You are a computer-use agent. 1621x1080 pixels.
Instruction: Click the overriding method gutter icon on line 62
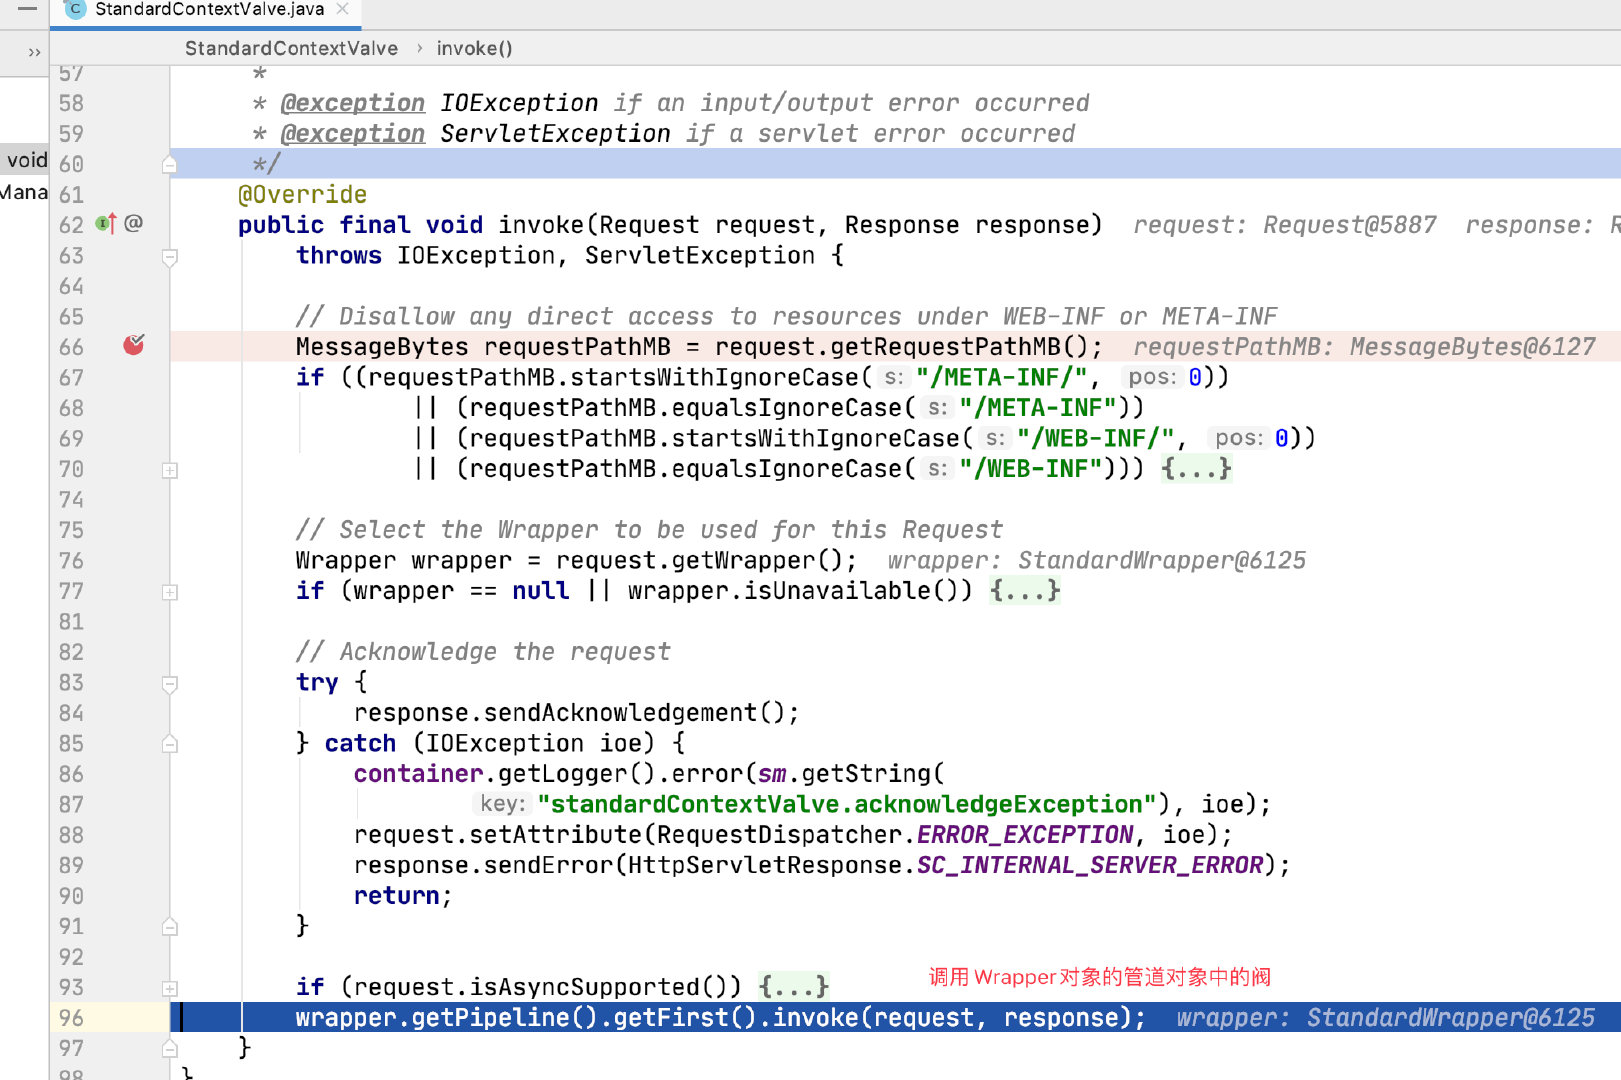106,224
